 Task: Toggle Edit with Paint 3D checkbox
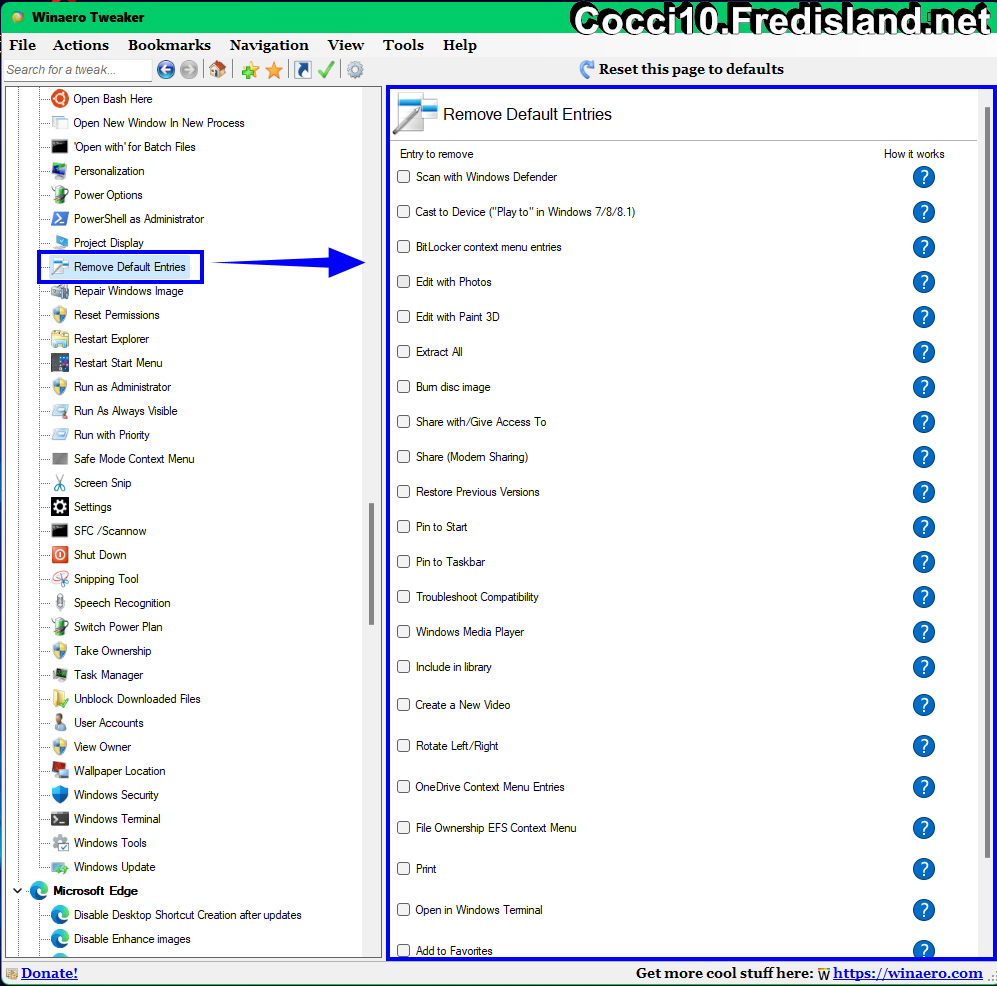click(x=403, y=316)
